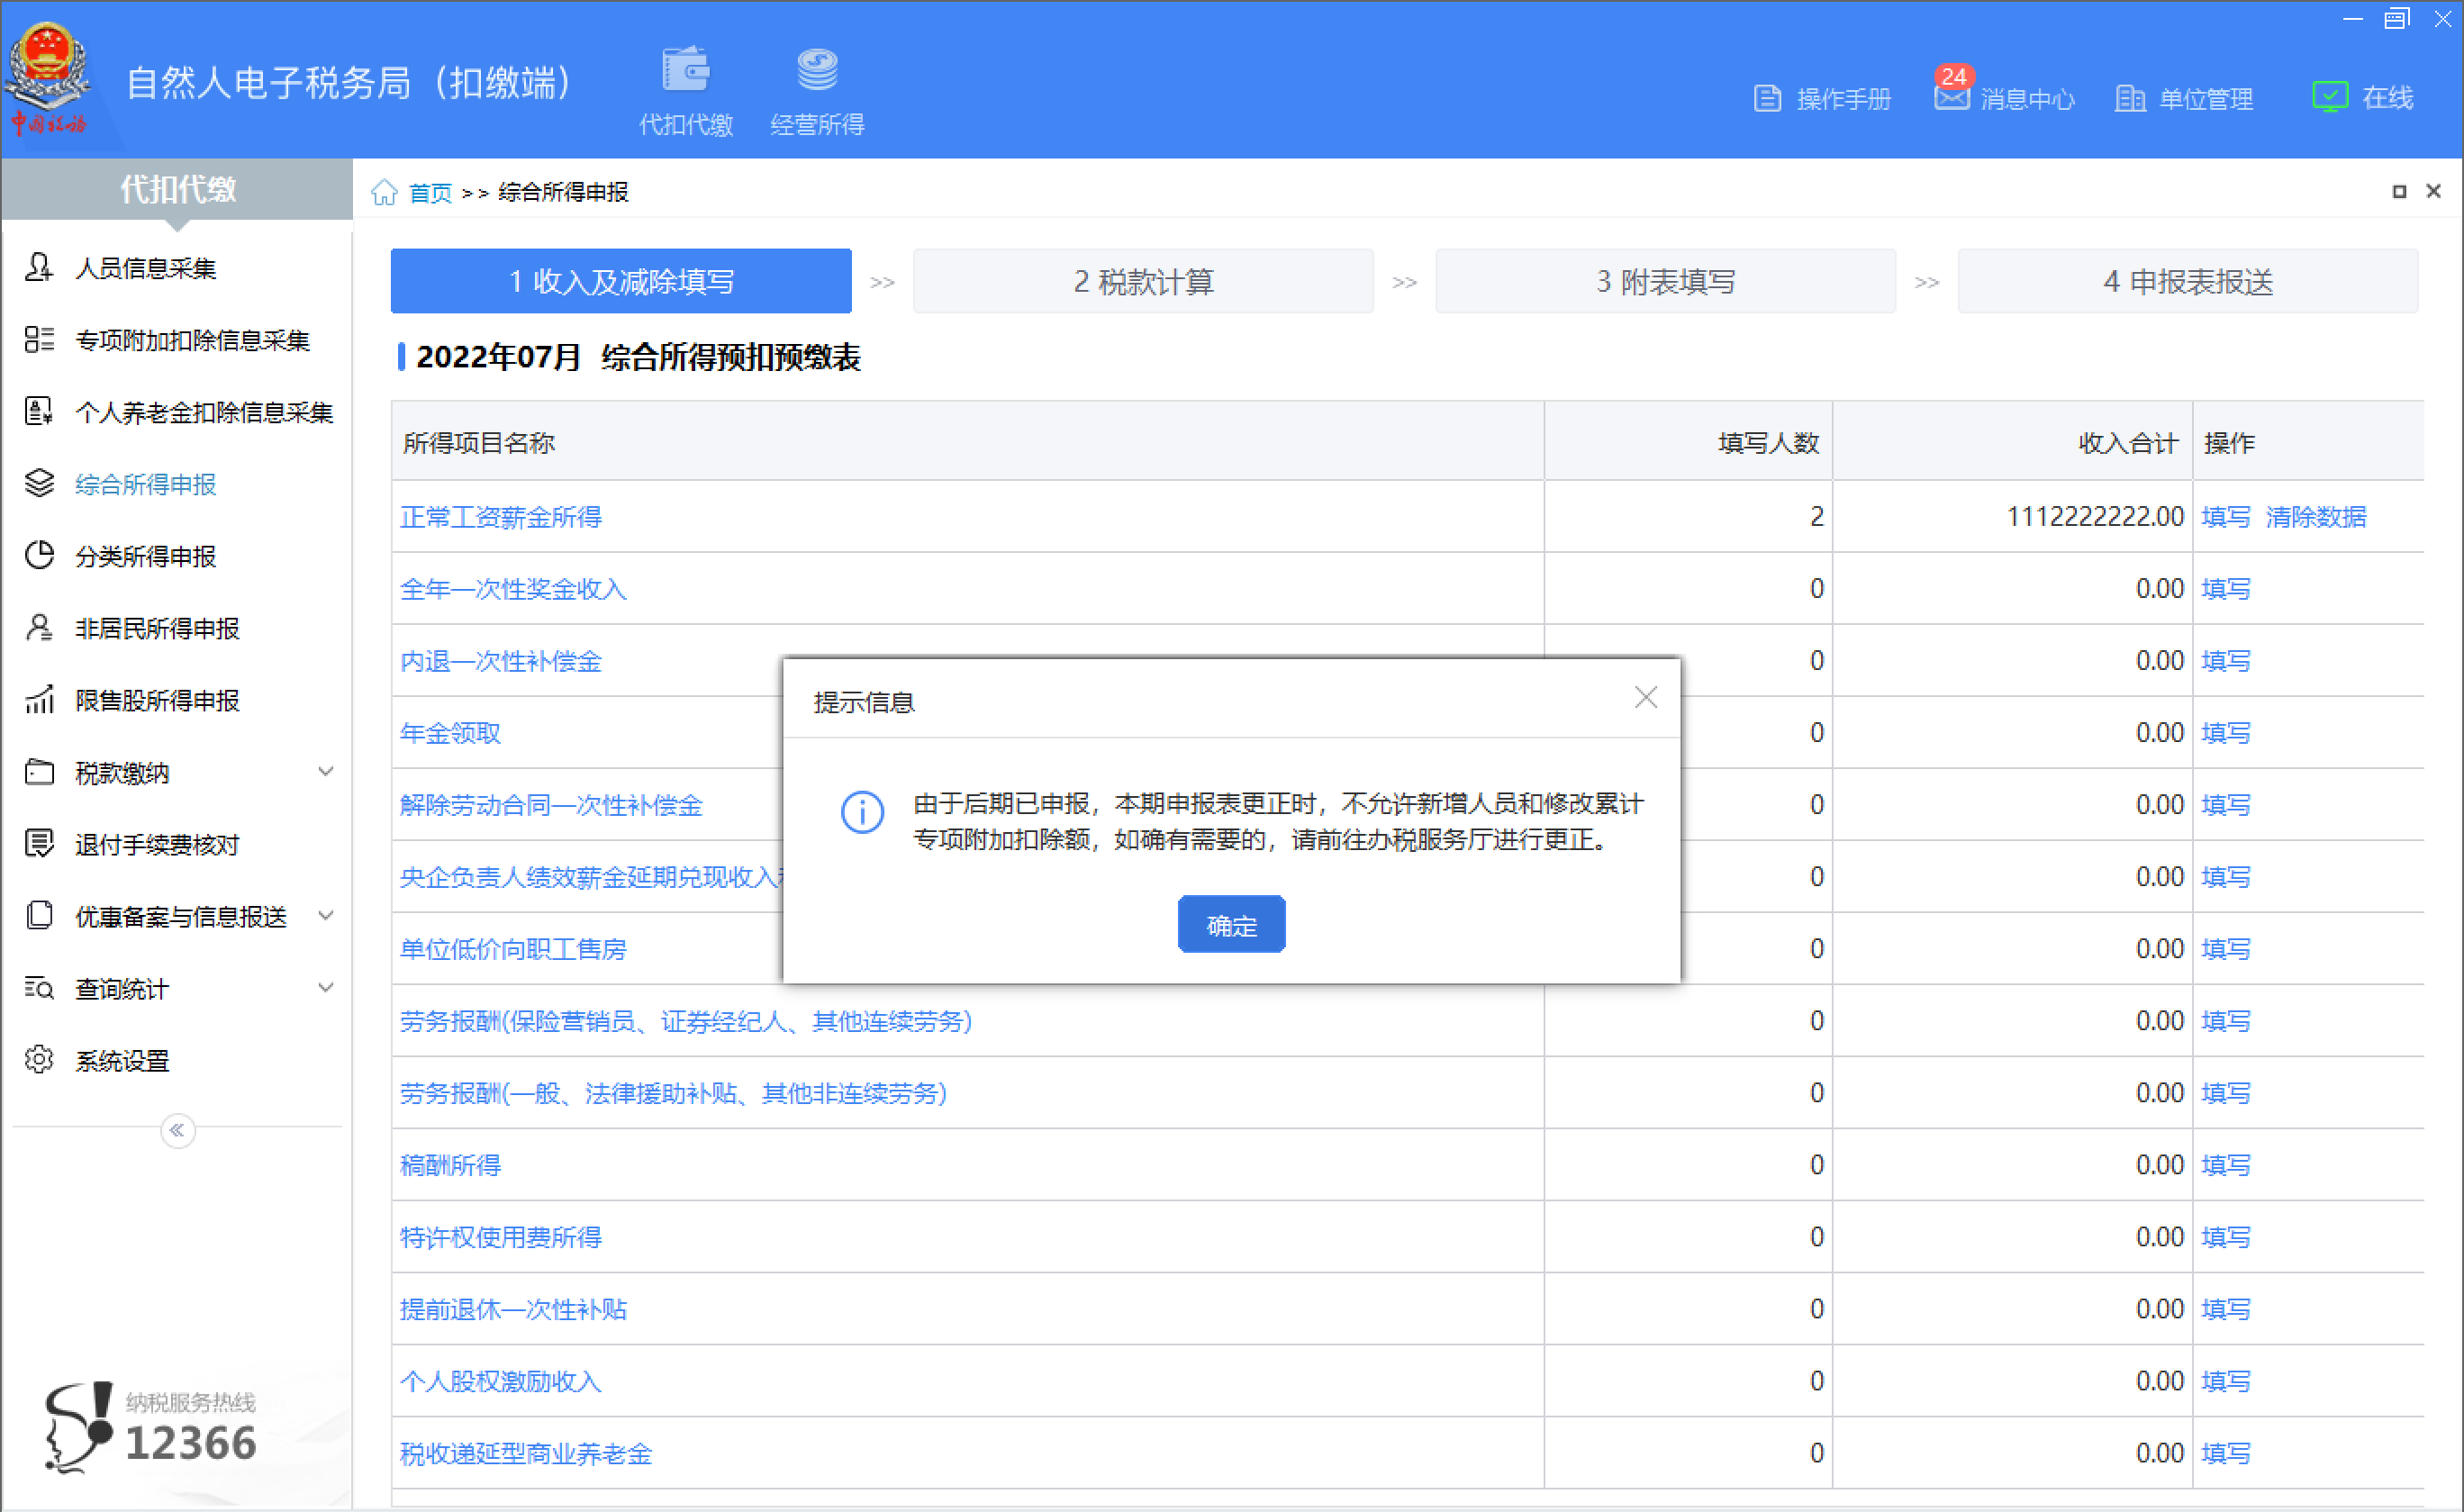This screenshot has height=1512, width=2464.
Task: Click the 首页 breadcrumb link
Action: click(x=430, y=192)
